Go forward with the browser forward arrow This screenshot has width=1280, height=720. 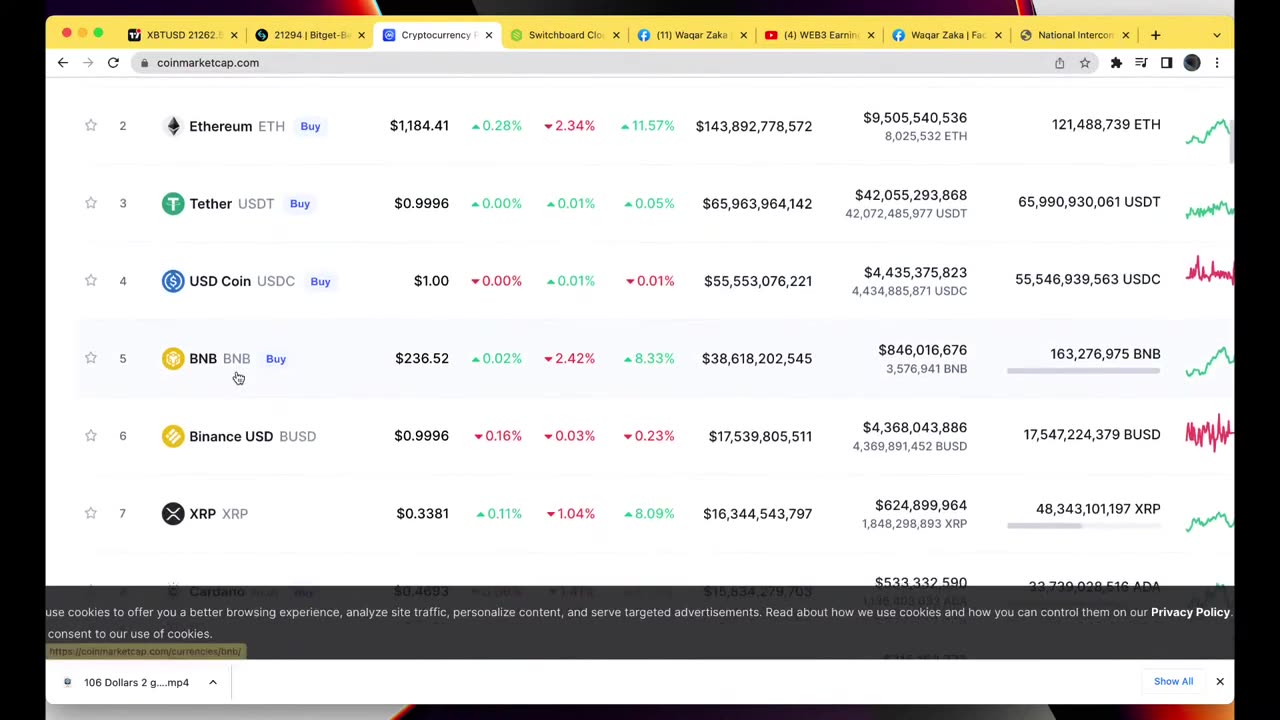[x=88, y=62]
